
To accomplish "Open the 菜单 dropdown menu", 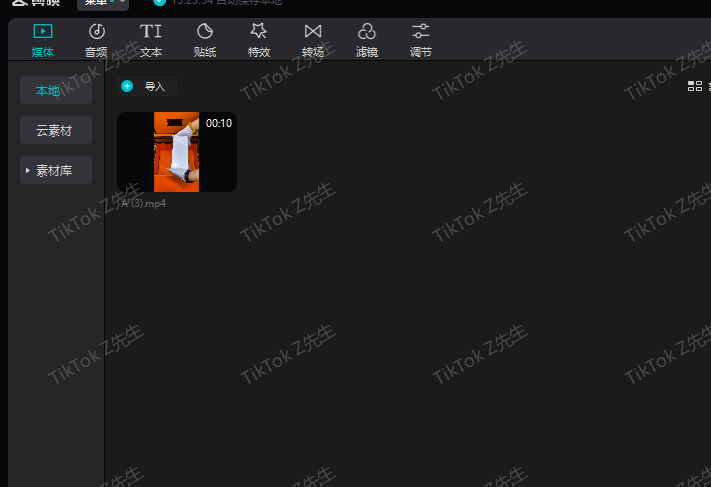I will point(103,3).
